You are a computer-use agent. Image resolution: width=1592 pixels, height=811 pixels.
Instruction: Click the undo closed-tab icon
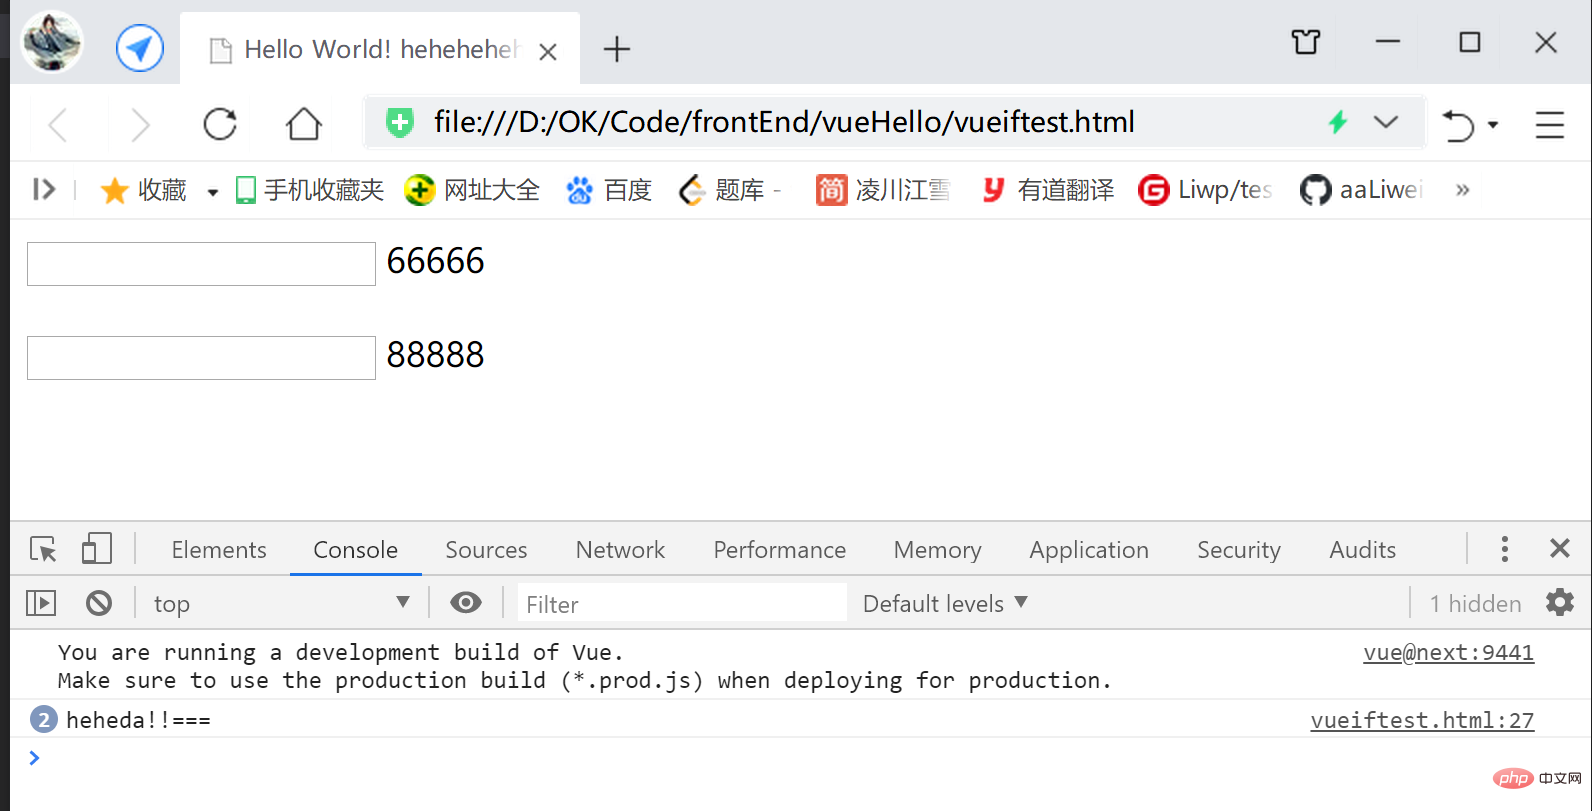[1458, 125]
